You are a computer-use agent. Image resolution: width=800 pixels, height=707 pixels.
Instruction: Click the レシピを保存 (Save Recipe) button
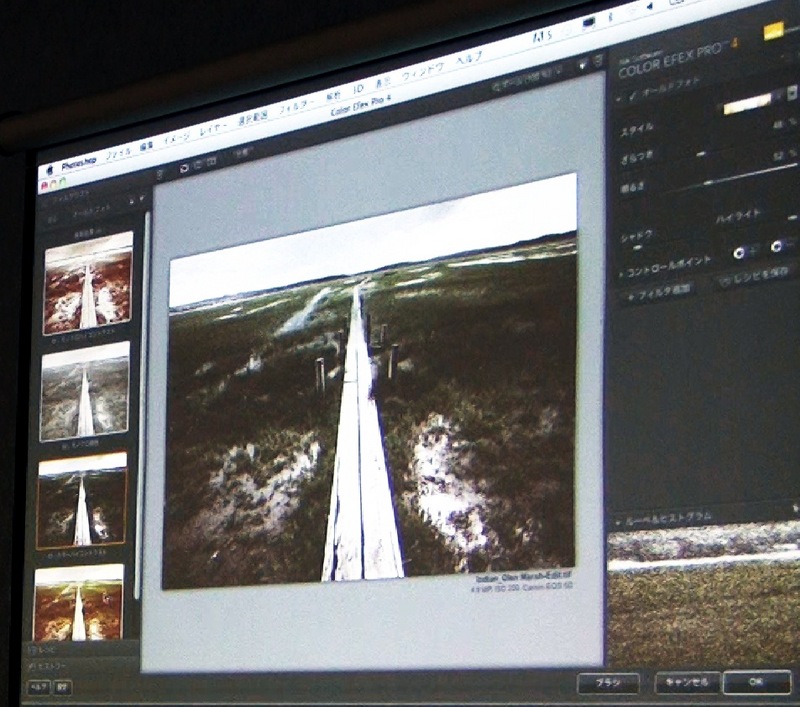tap(753, 276)
